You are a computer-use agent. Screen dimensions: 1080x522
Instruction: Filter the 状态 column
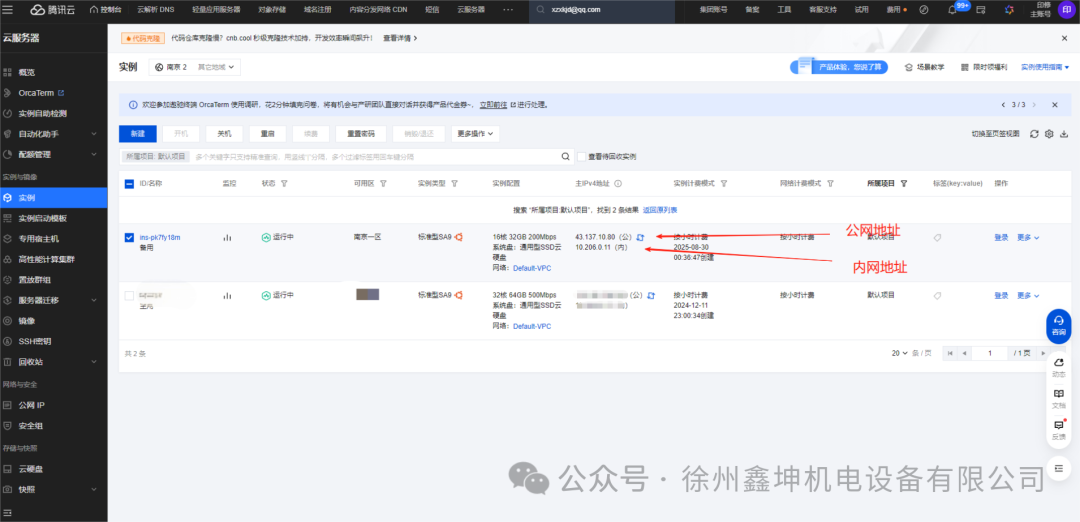[284, 184]
